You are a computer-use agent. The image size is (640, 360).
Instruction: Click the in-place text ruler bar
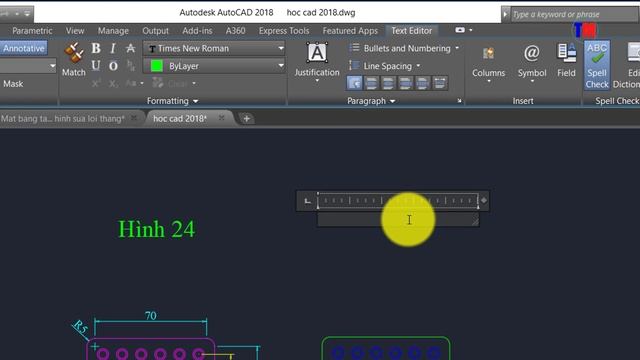point(398,200)
